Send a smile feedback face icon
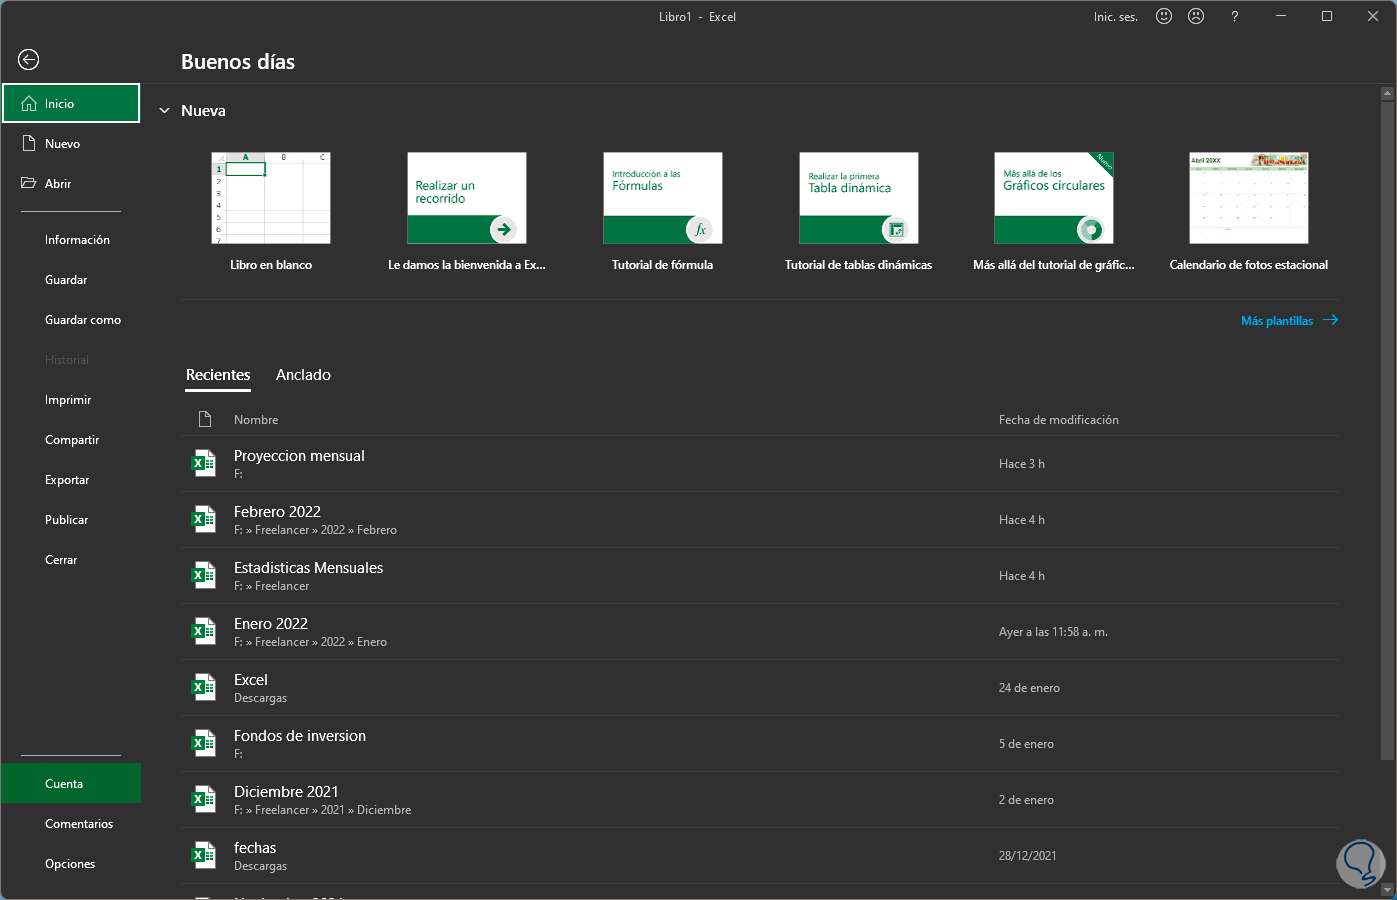Screen dimensions: 1397x900 point(1164,16)
